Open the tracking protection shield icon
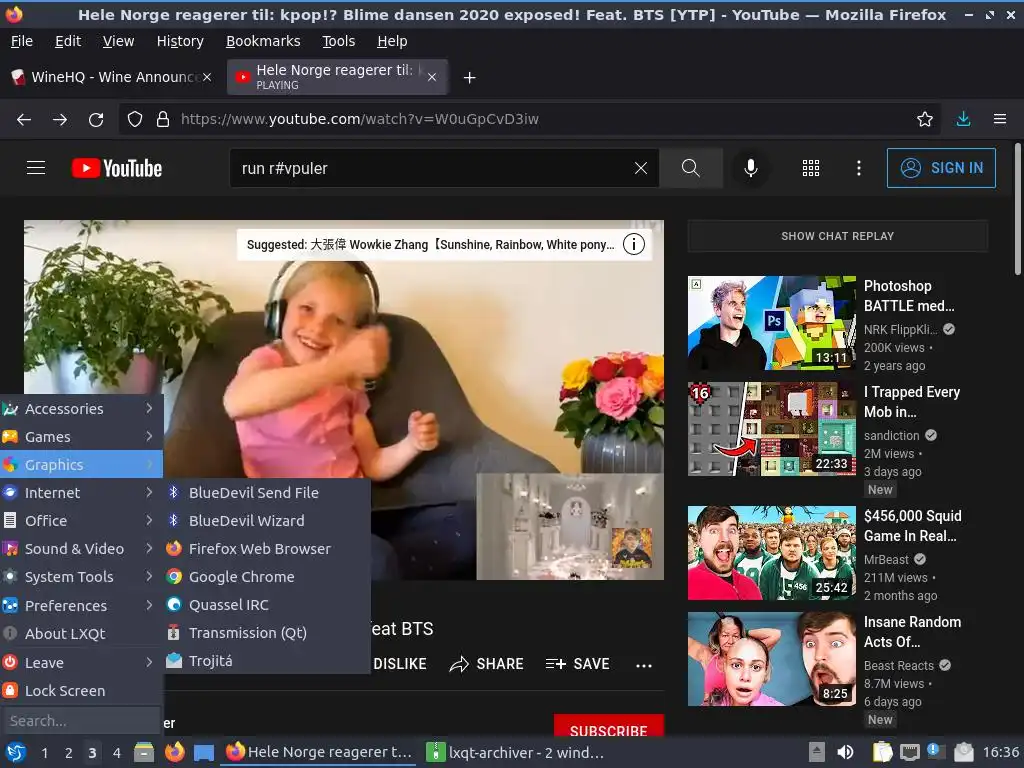The width and height of the screenshot is (1024, 768). coord(135,119)
